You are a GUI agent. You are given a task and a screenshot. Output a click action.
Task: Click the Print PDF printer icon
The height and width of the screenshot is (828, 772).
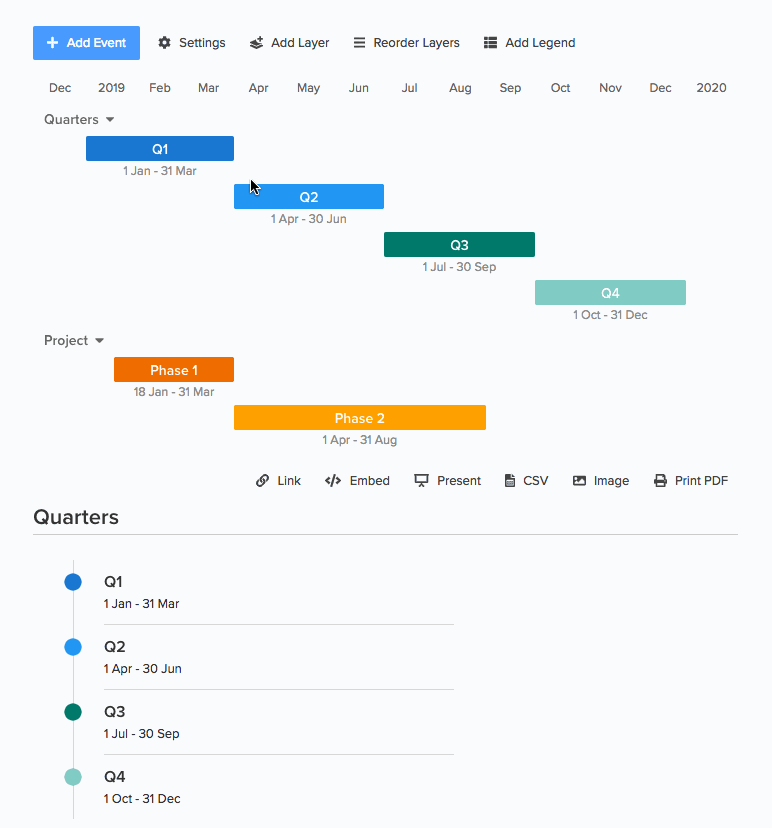coord(660,481)
